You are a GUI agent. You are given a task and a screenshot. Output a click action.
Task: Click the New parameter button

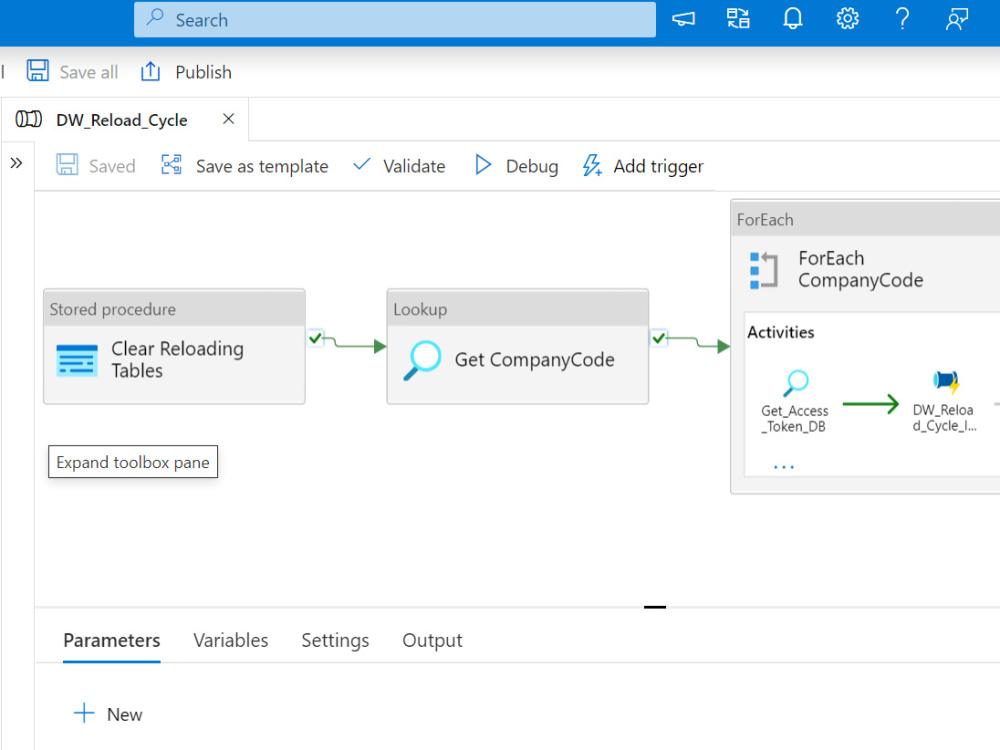click(x=108, y=714)
